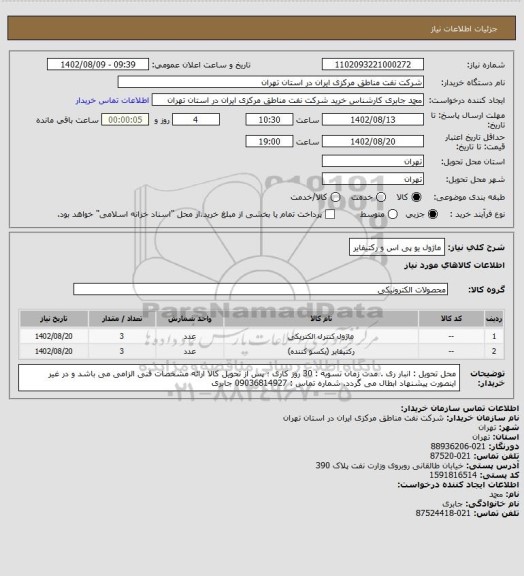Click the delivery city field تهران
The image size is (524, 576).
coord(373,179)
